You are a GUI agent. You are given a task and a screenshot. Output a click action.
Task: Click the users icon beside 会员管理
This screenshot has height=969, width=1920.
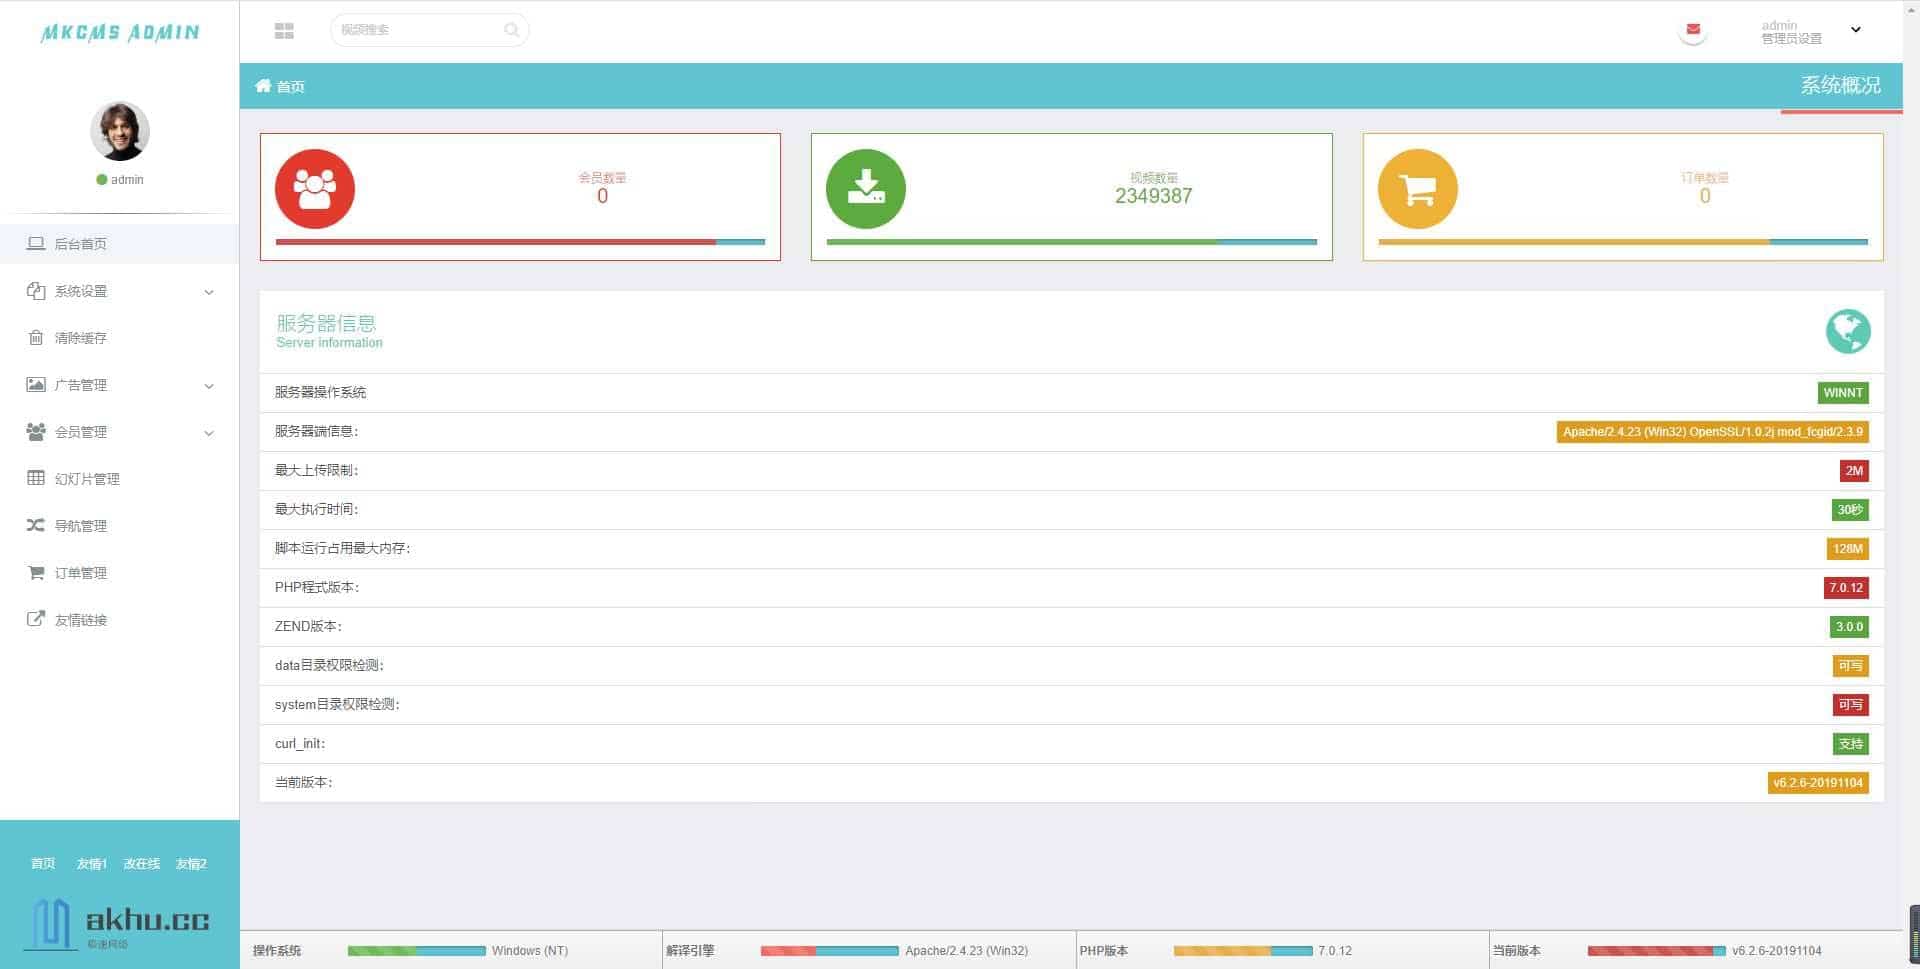tap(36, 431)
